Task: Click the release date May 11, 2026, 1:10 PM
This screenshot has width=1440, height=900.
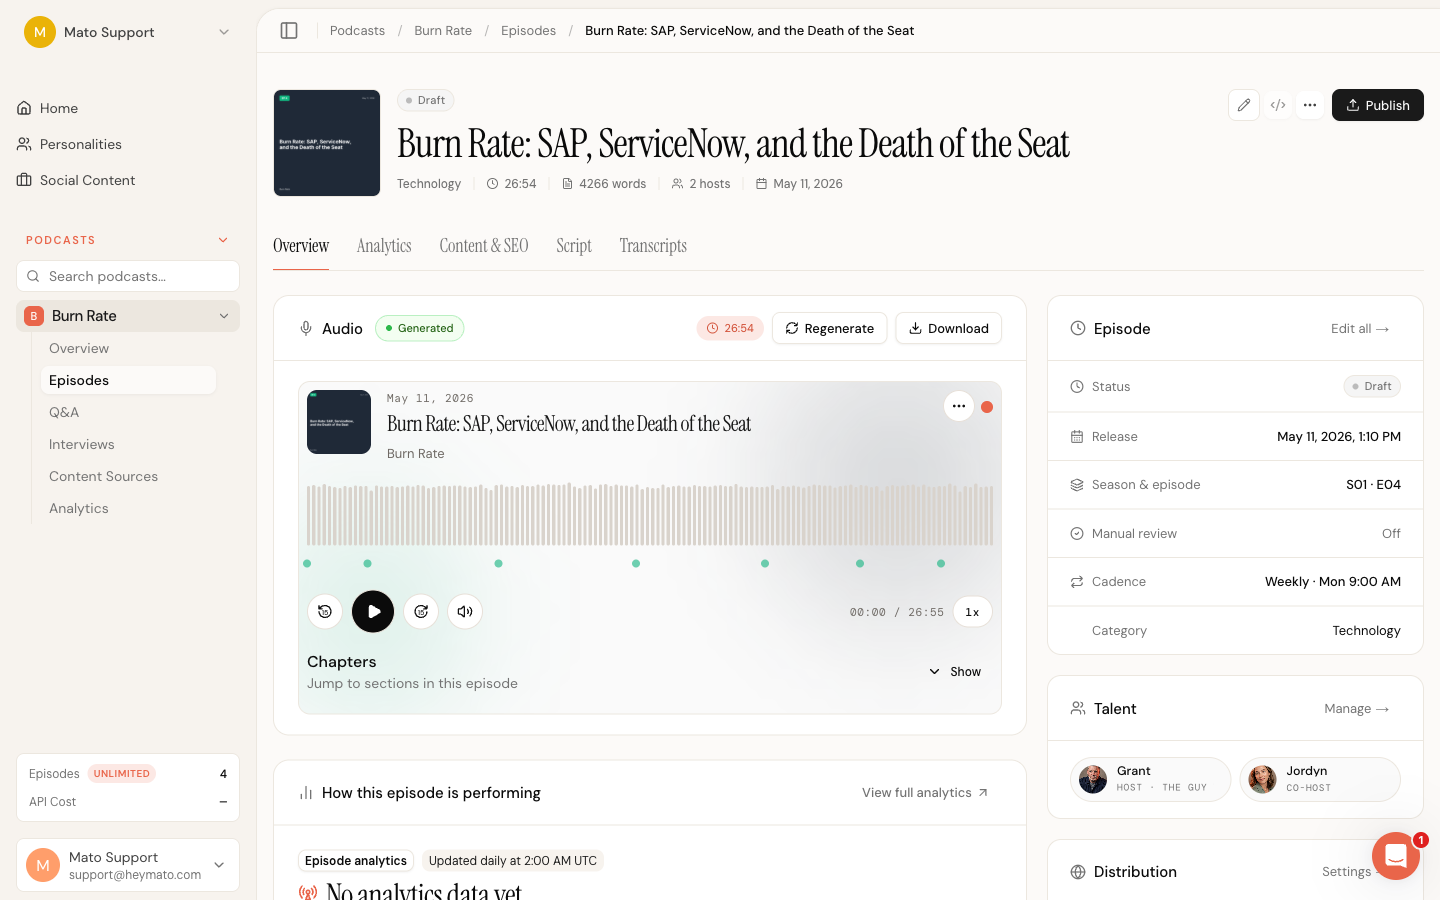Action: (1339, 437)
